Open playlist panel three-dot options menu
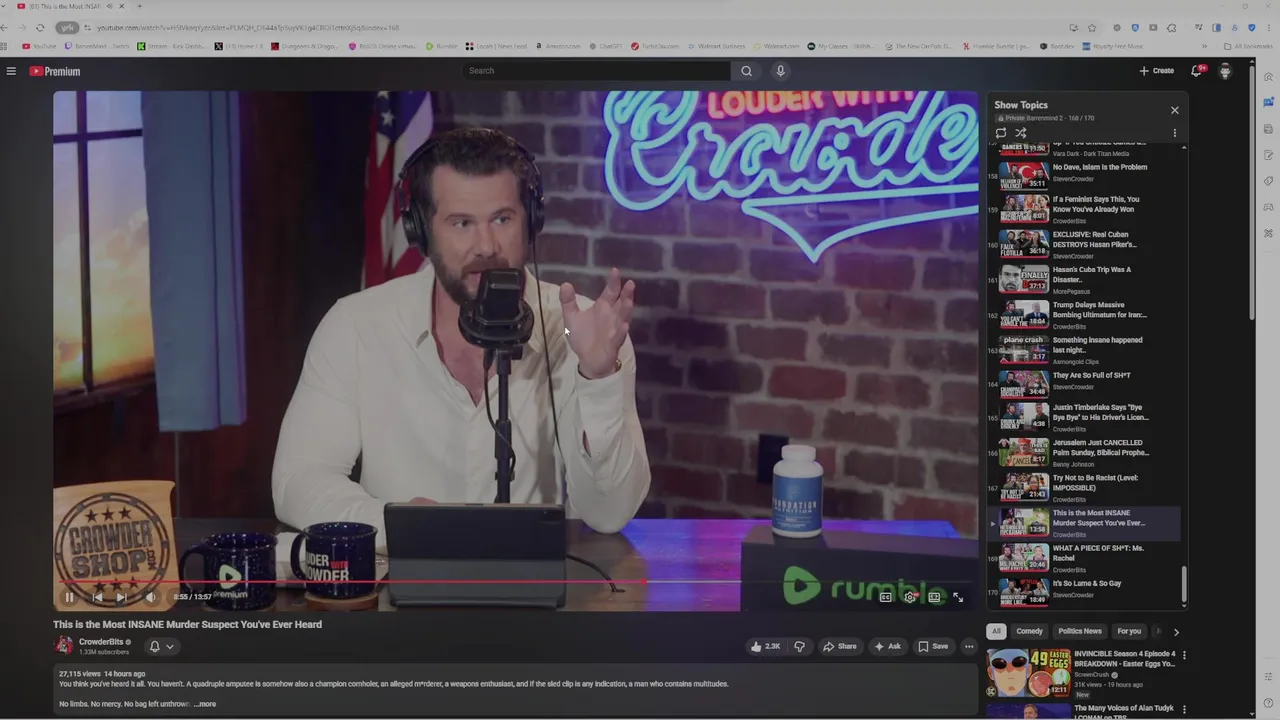Screen dimensions: 1280x720 1175,133
